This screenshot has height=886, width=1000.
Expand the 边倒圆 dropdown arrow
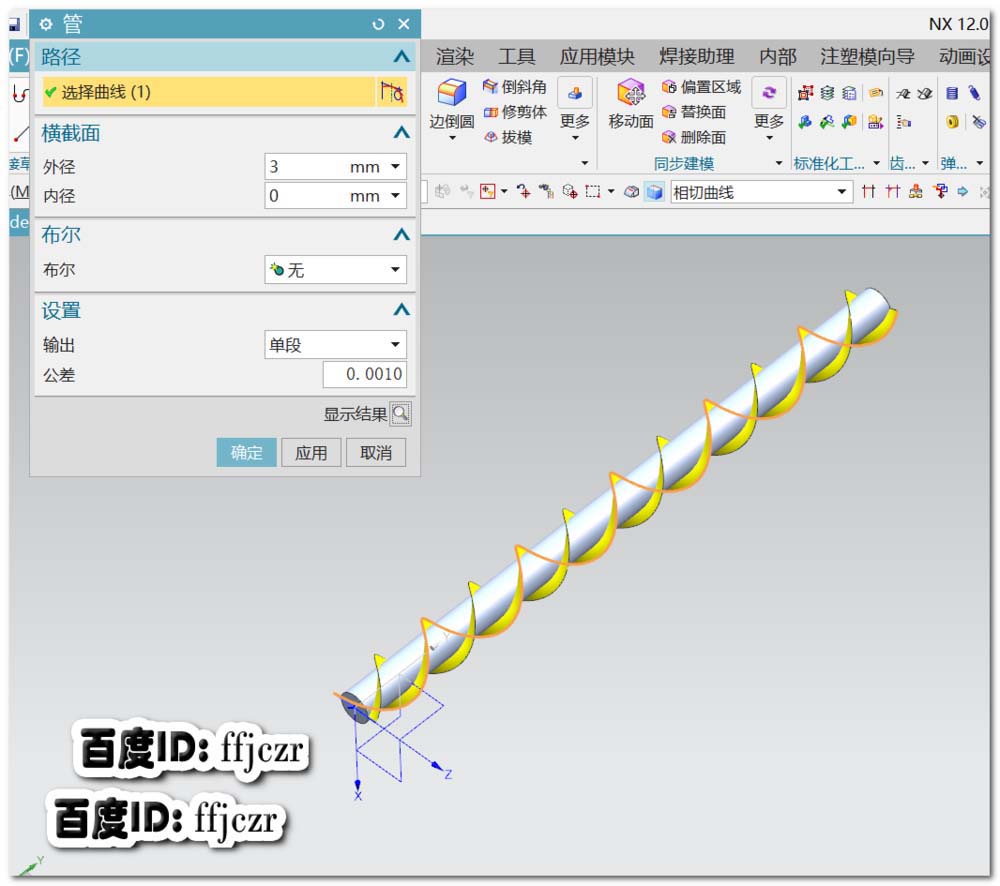[x=452, y=138]
